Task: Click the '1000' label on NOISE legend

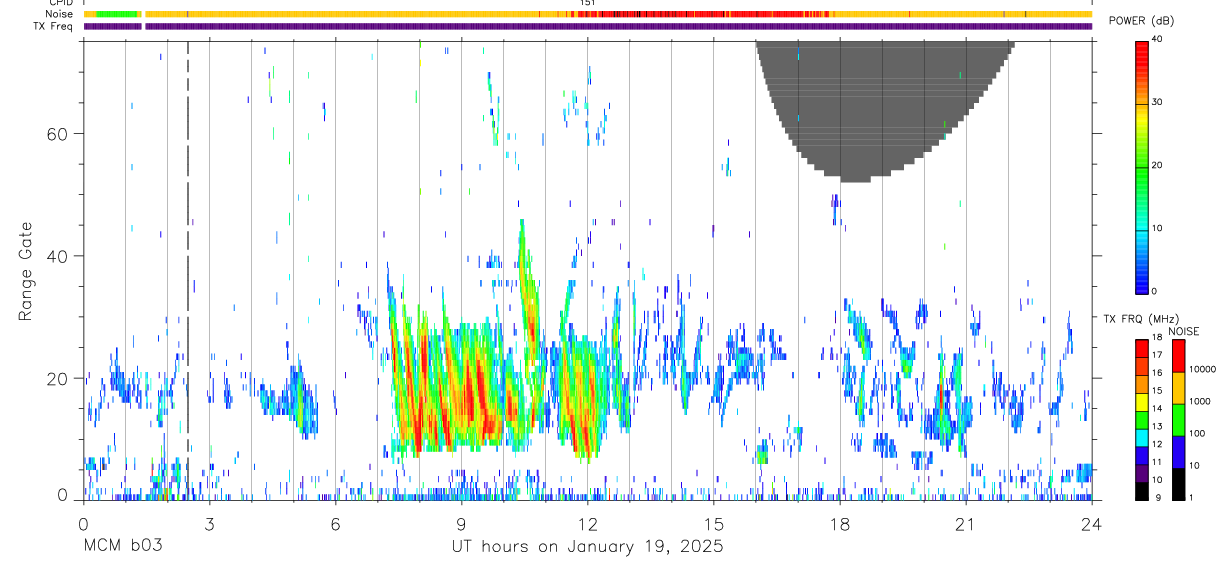Action: 1200,401
